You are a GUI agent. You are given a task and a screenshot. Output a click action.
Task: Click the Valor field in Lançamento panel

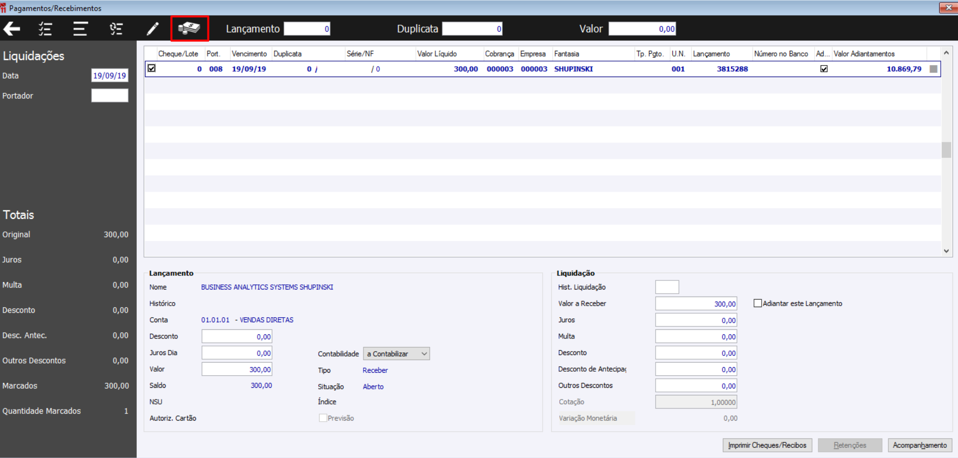click(x=236, y=369)
